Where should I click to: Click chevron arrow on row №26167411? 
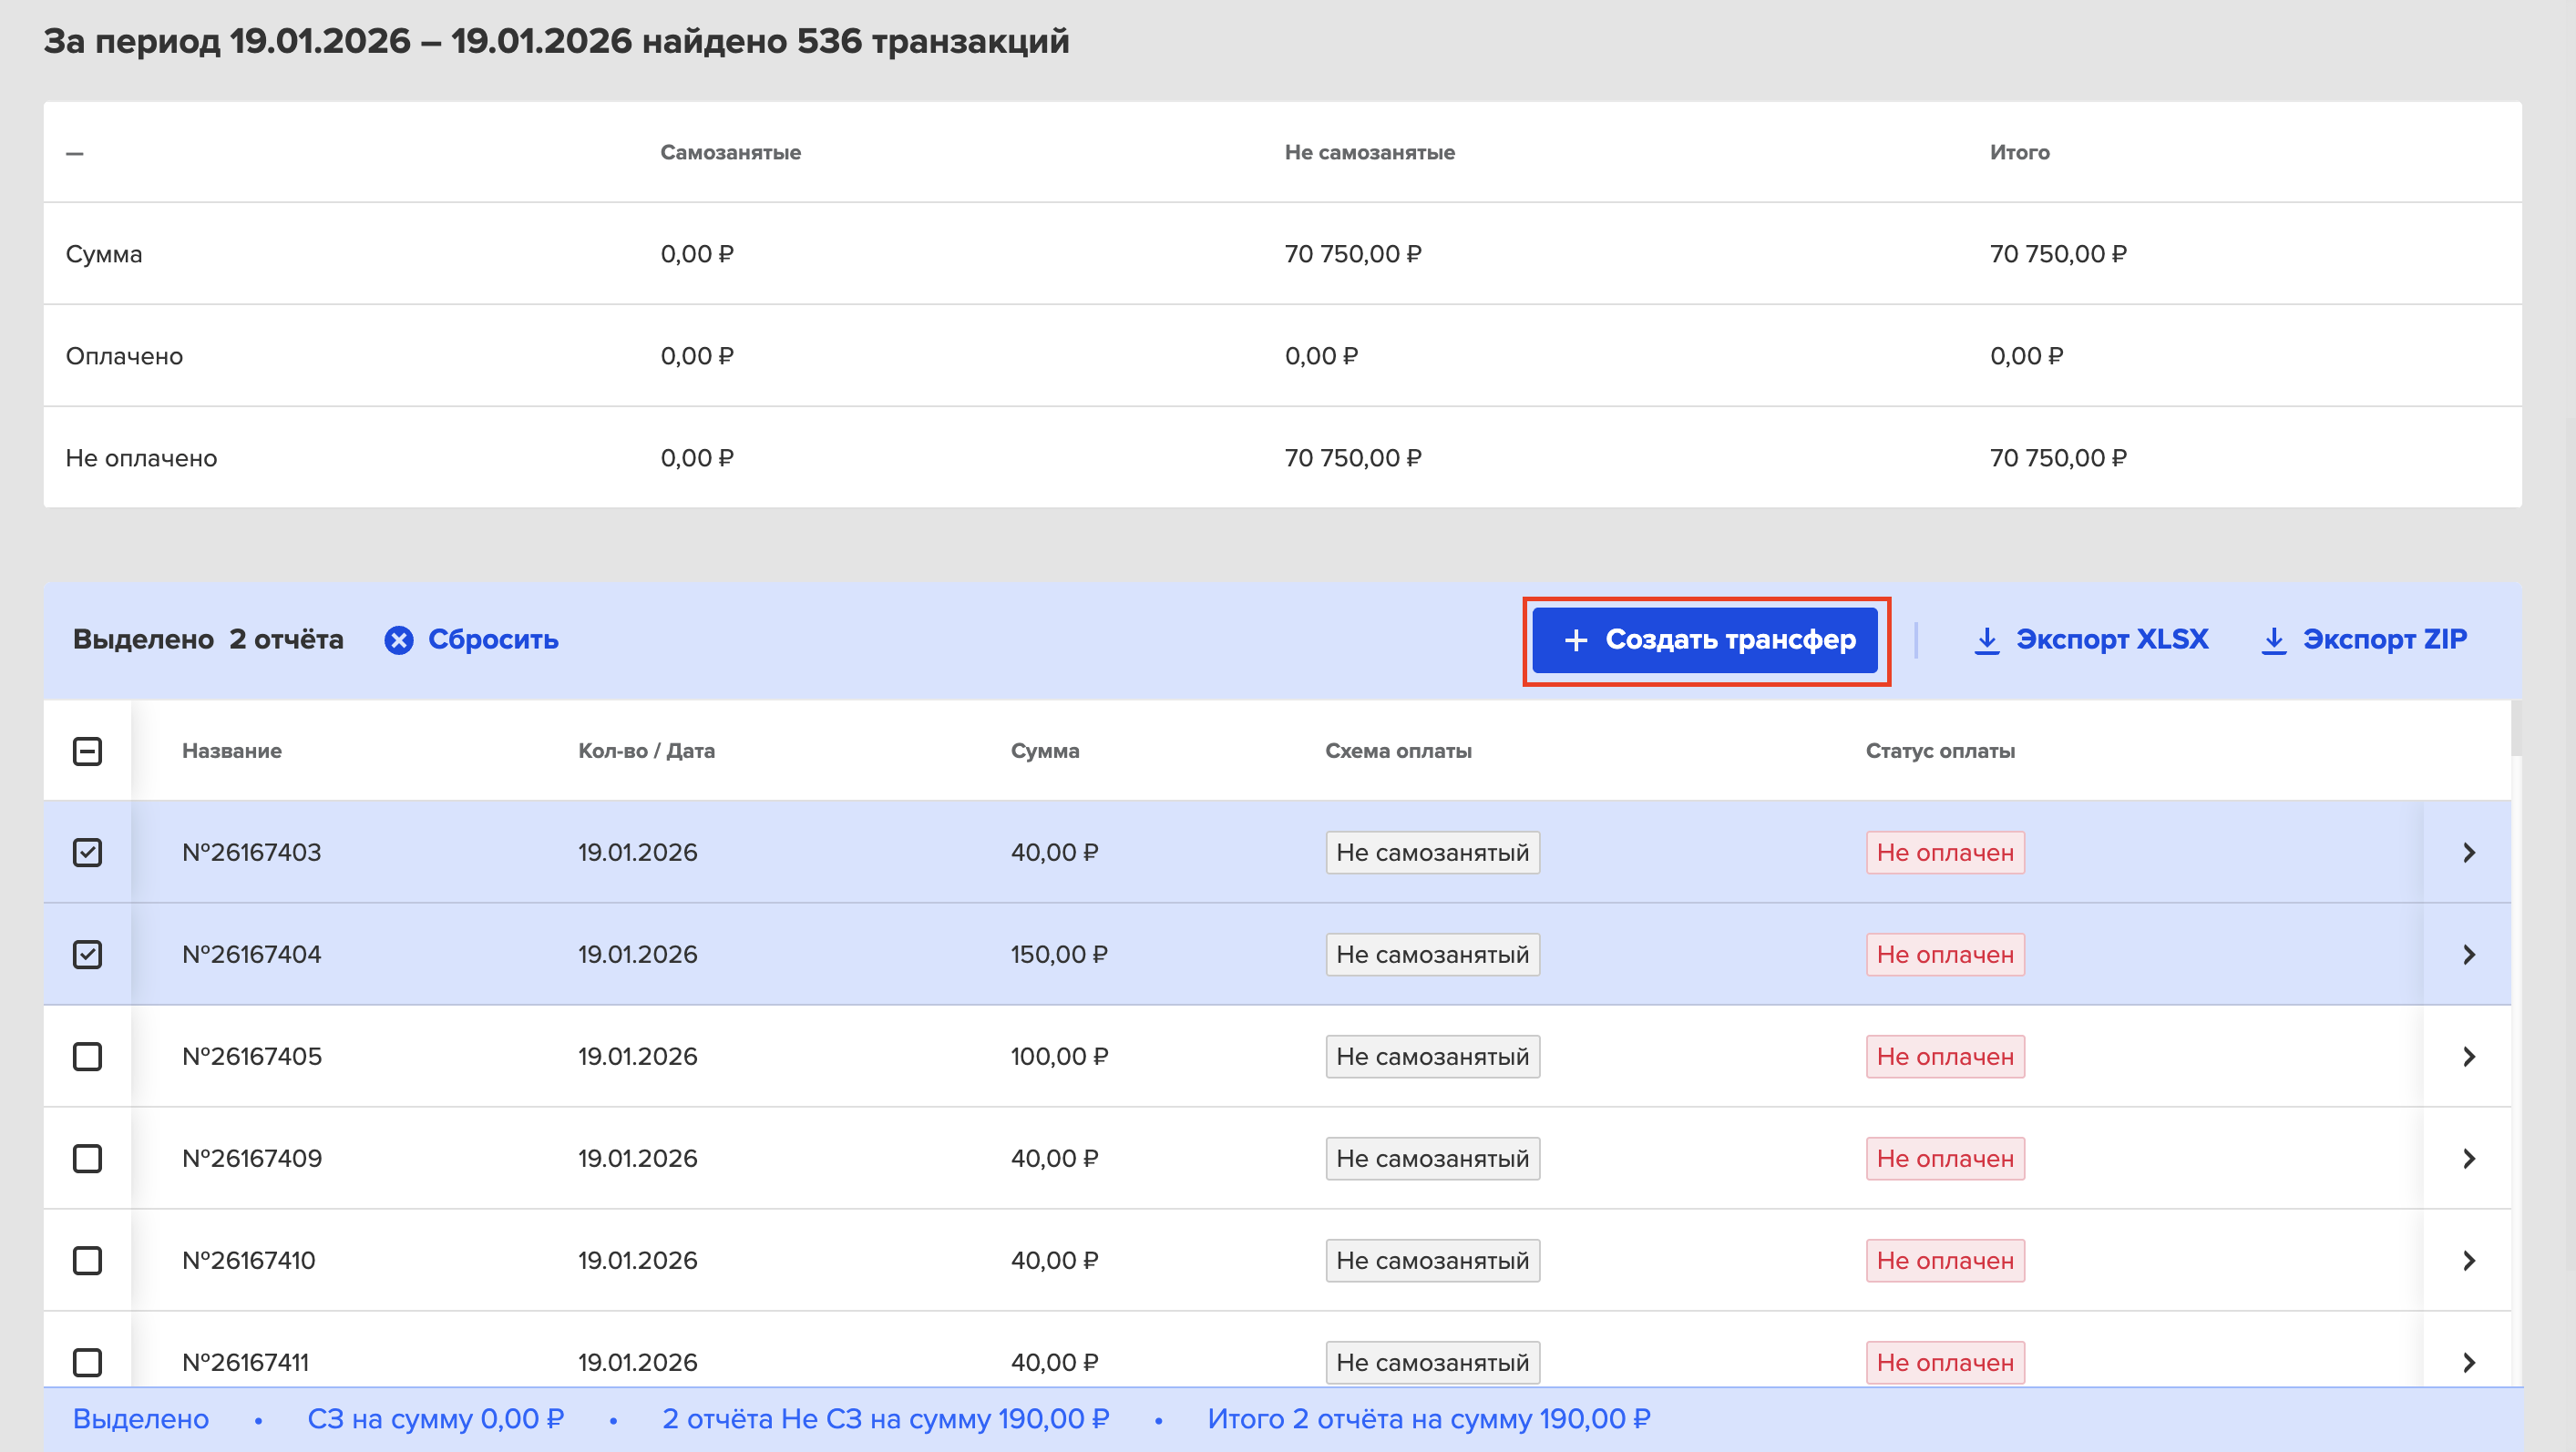pos(2469,1363)
